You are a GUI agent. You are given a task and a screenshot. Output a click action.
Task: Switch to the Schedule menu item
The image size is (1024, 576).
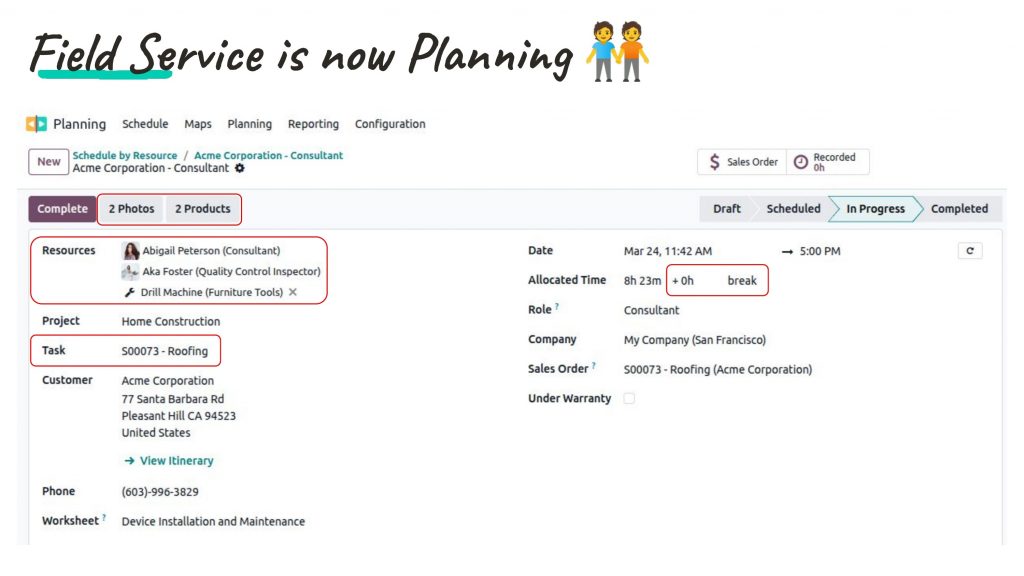click(x=145, y=123)
